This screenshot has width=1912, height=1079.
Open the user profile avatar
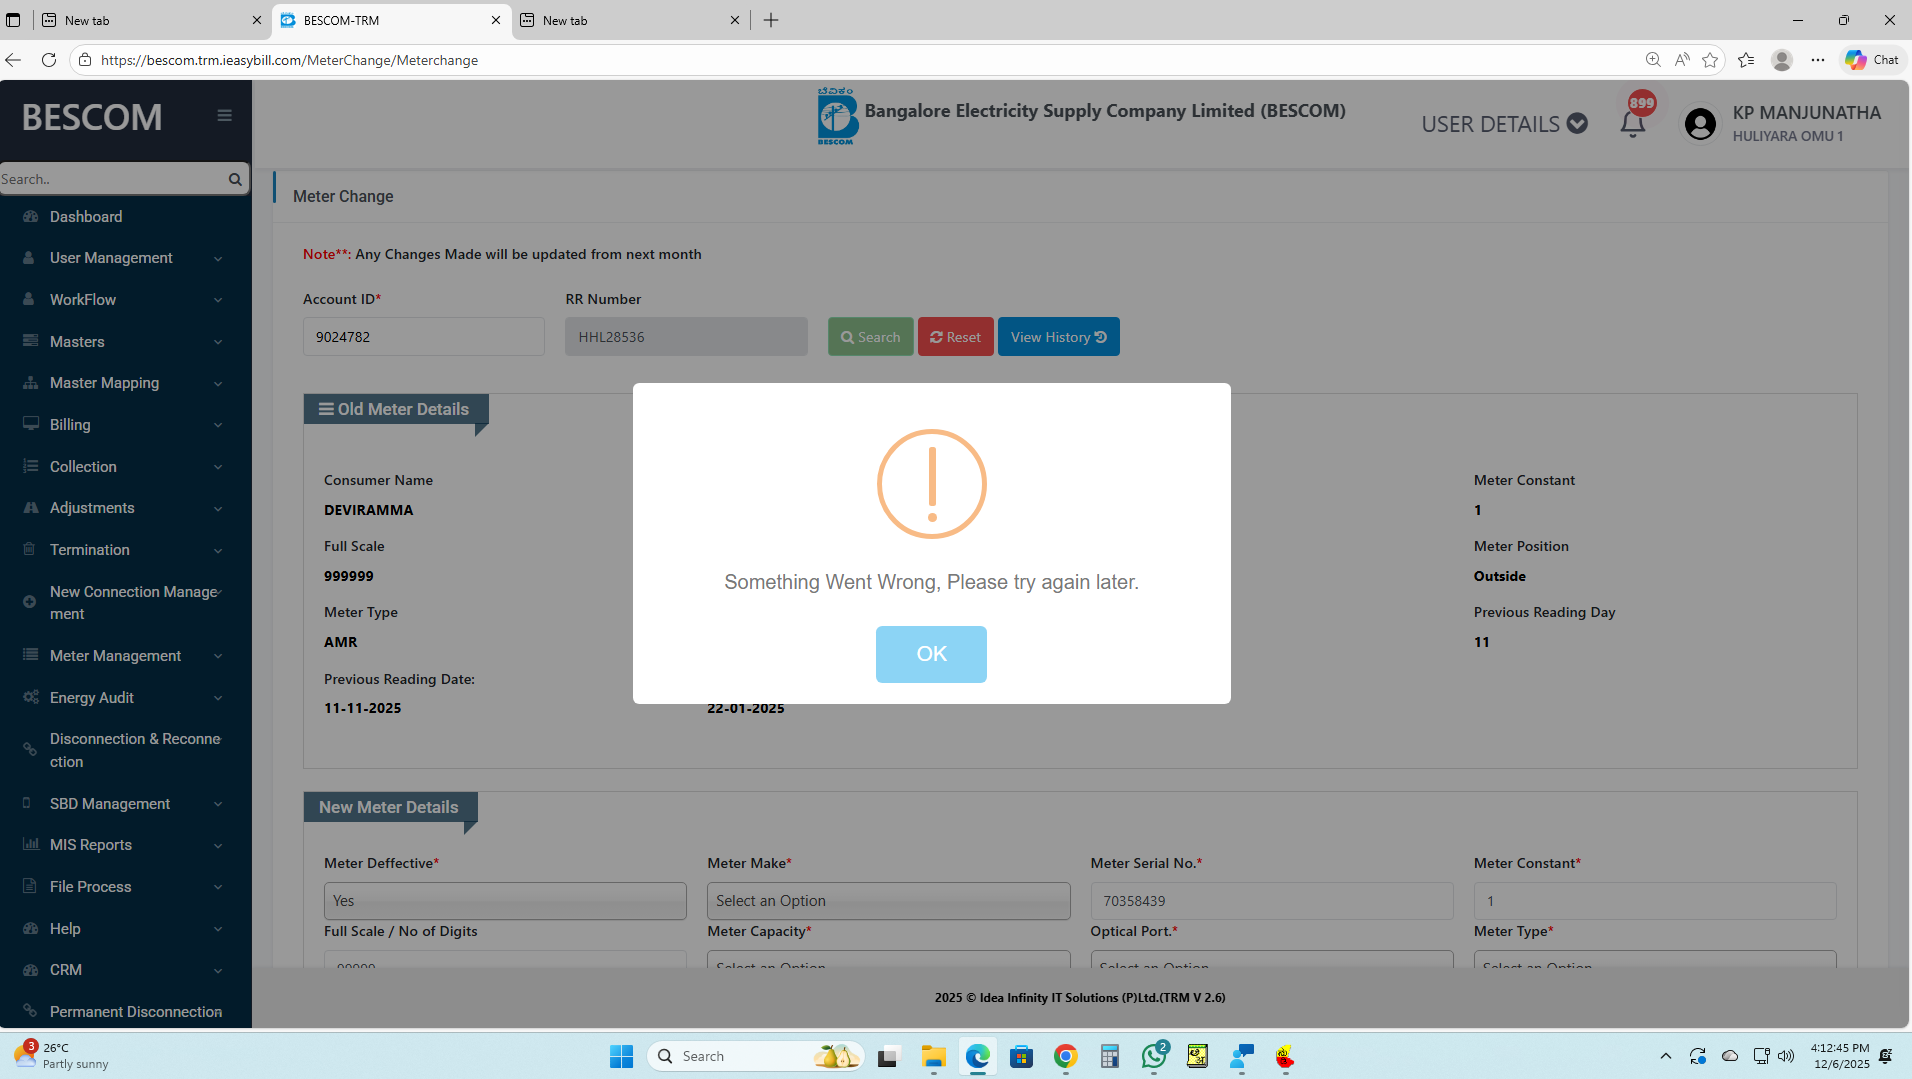[x=1700, y=124]
